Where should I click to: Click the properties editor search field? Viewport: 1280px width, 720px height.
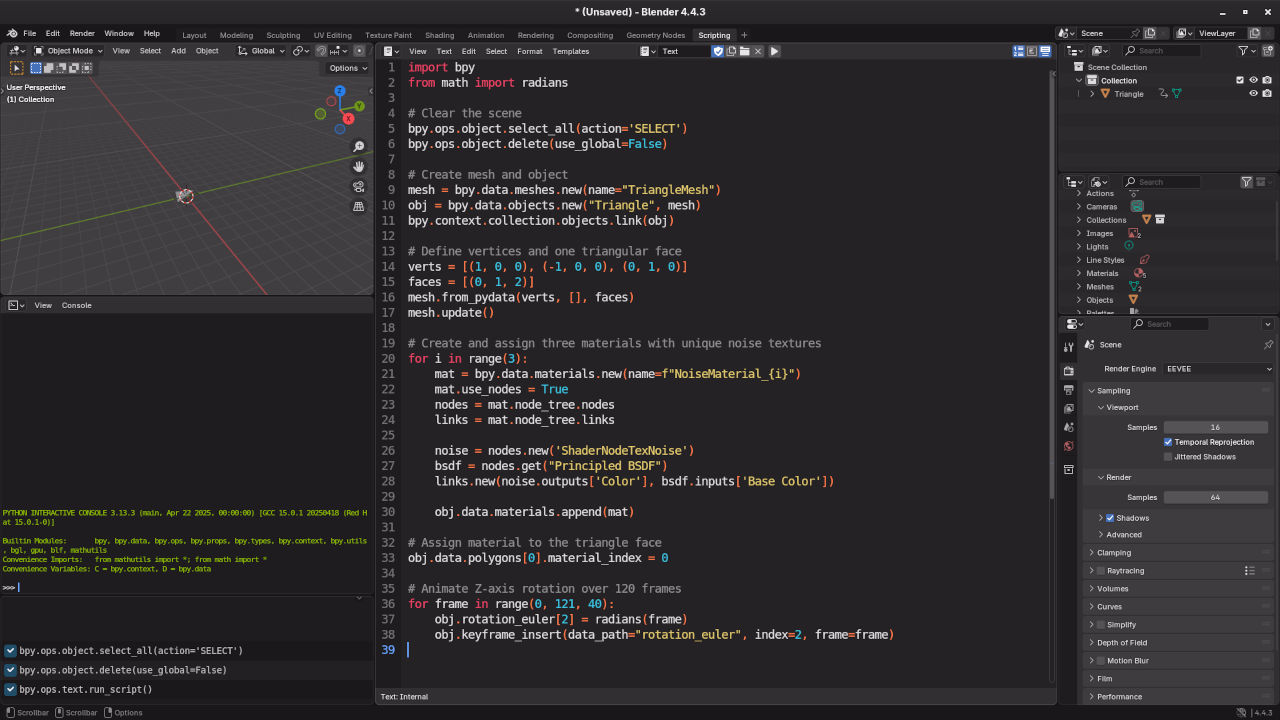point(1169,324)
